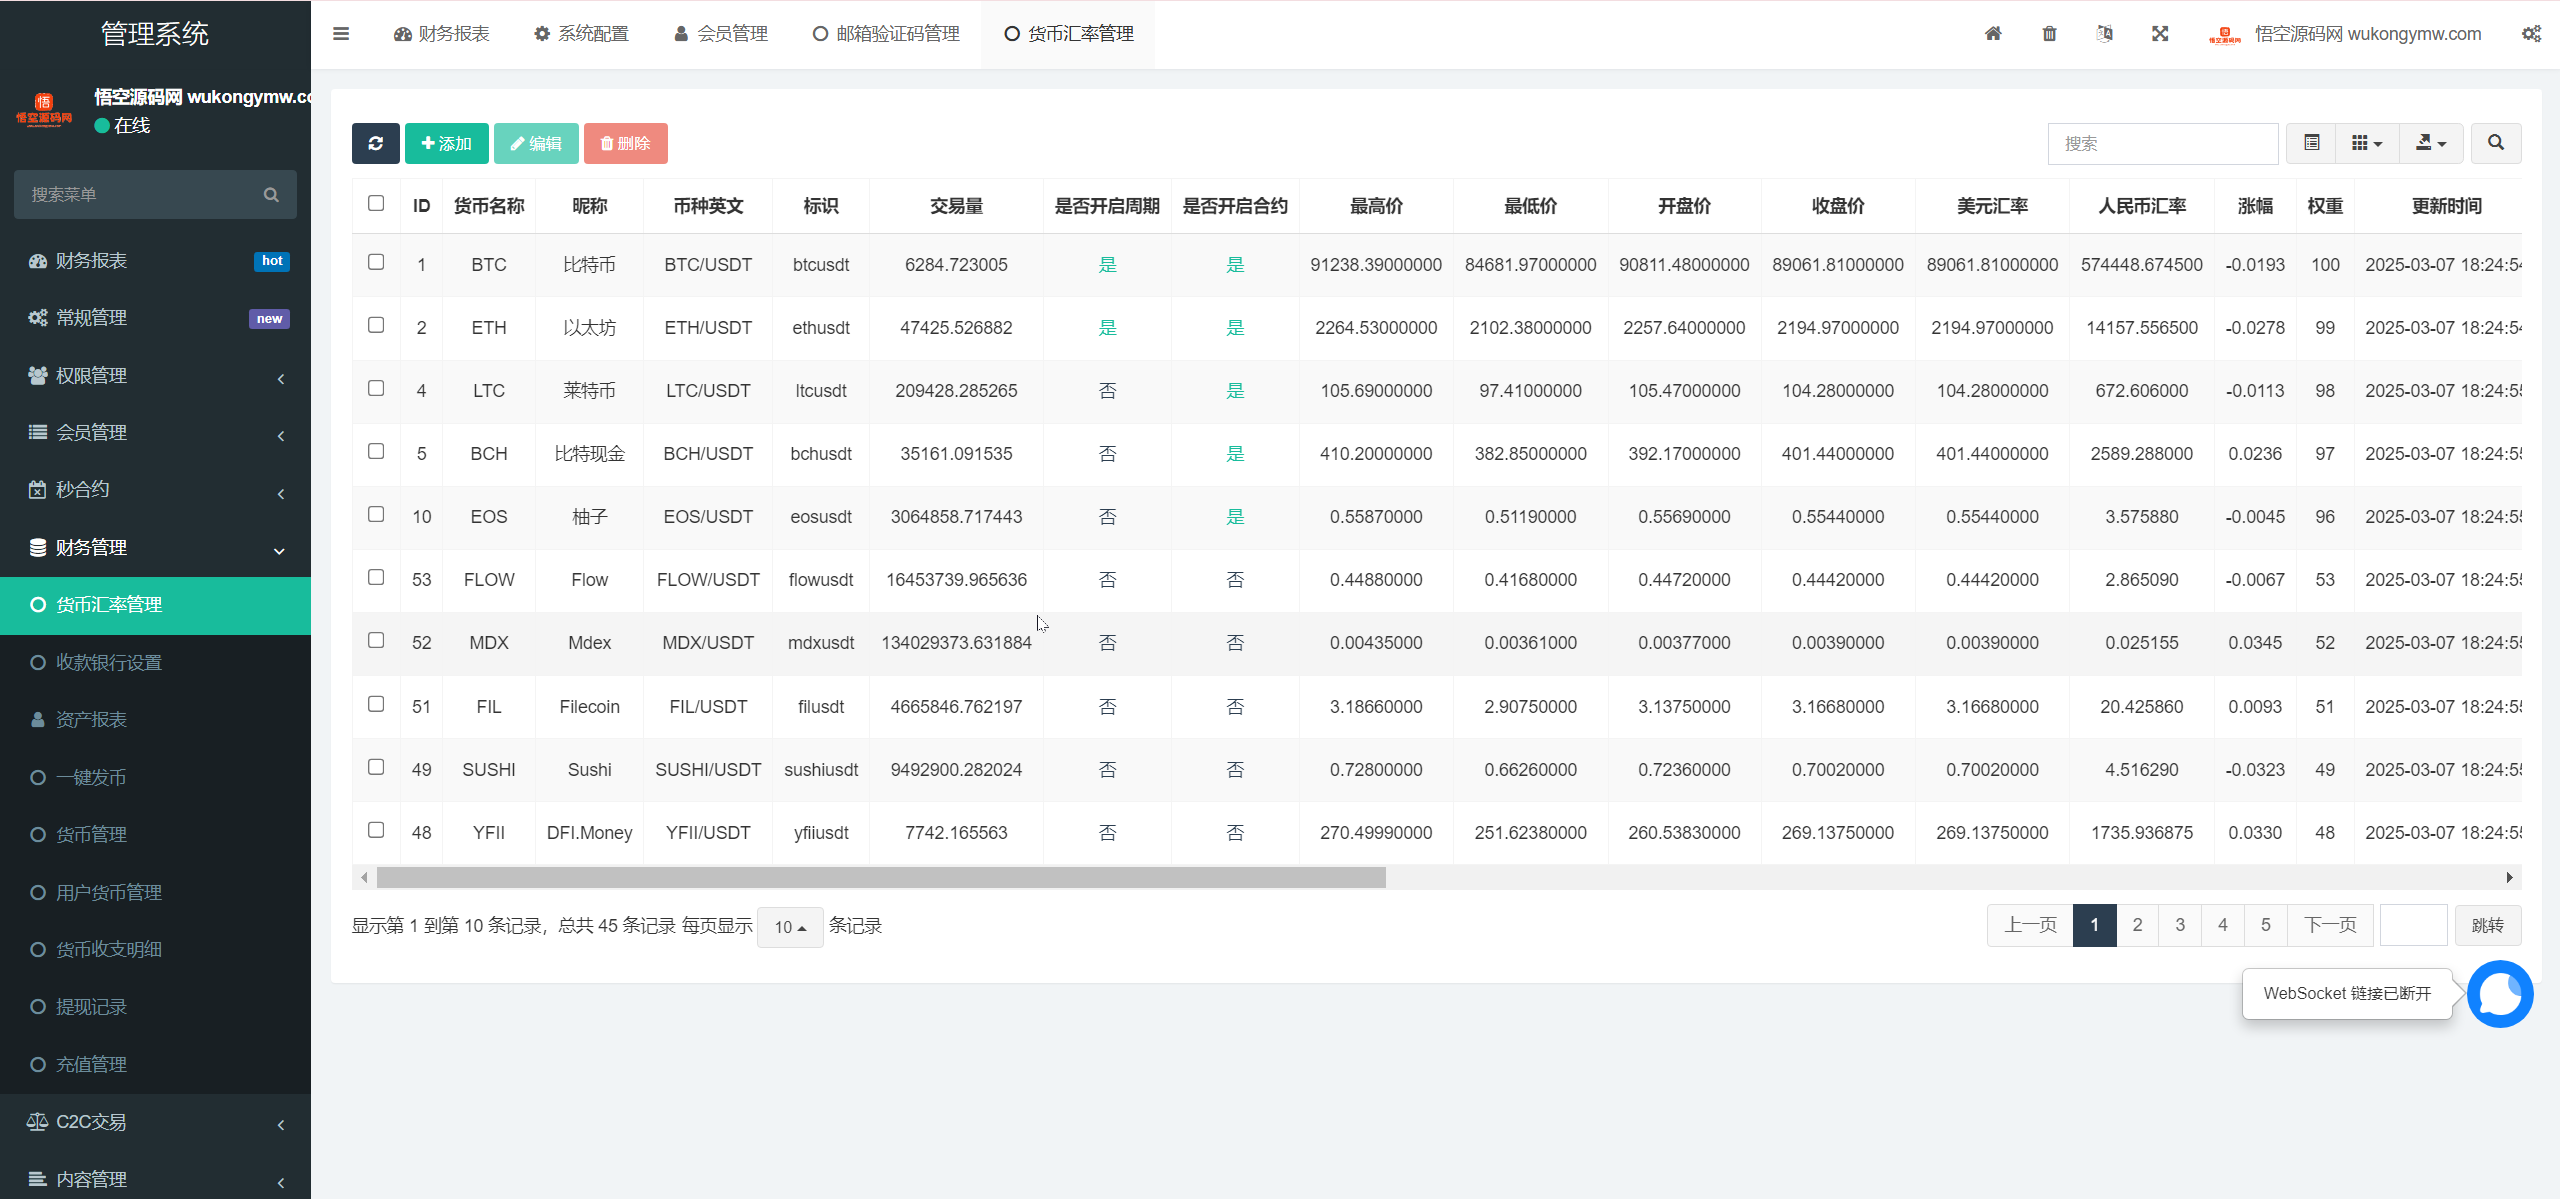Switch to 财务报表 tab
This screenshot has width=2560, height=1199.
pyautogui.click(x=442, y=34)
